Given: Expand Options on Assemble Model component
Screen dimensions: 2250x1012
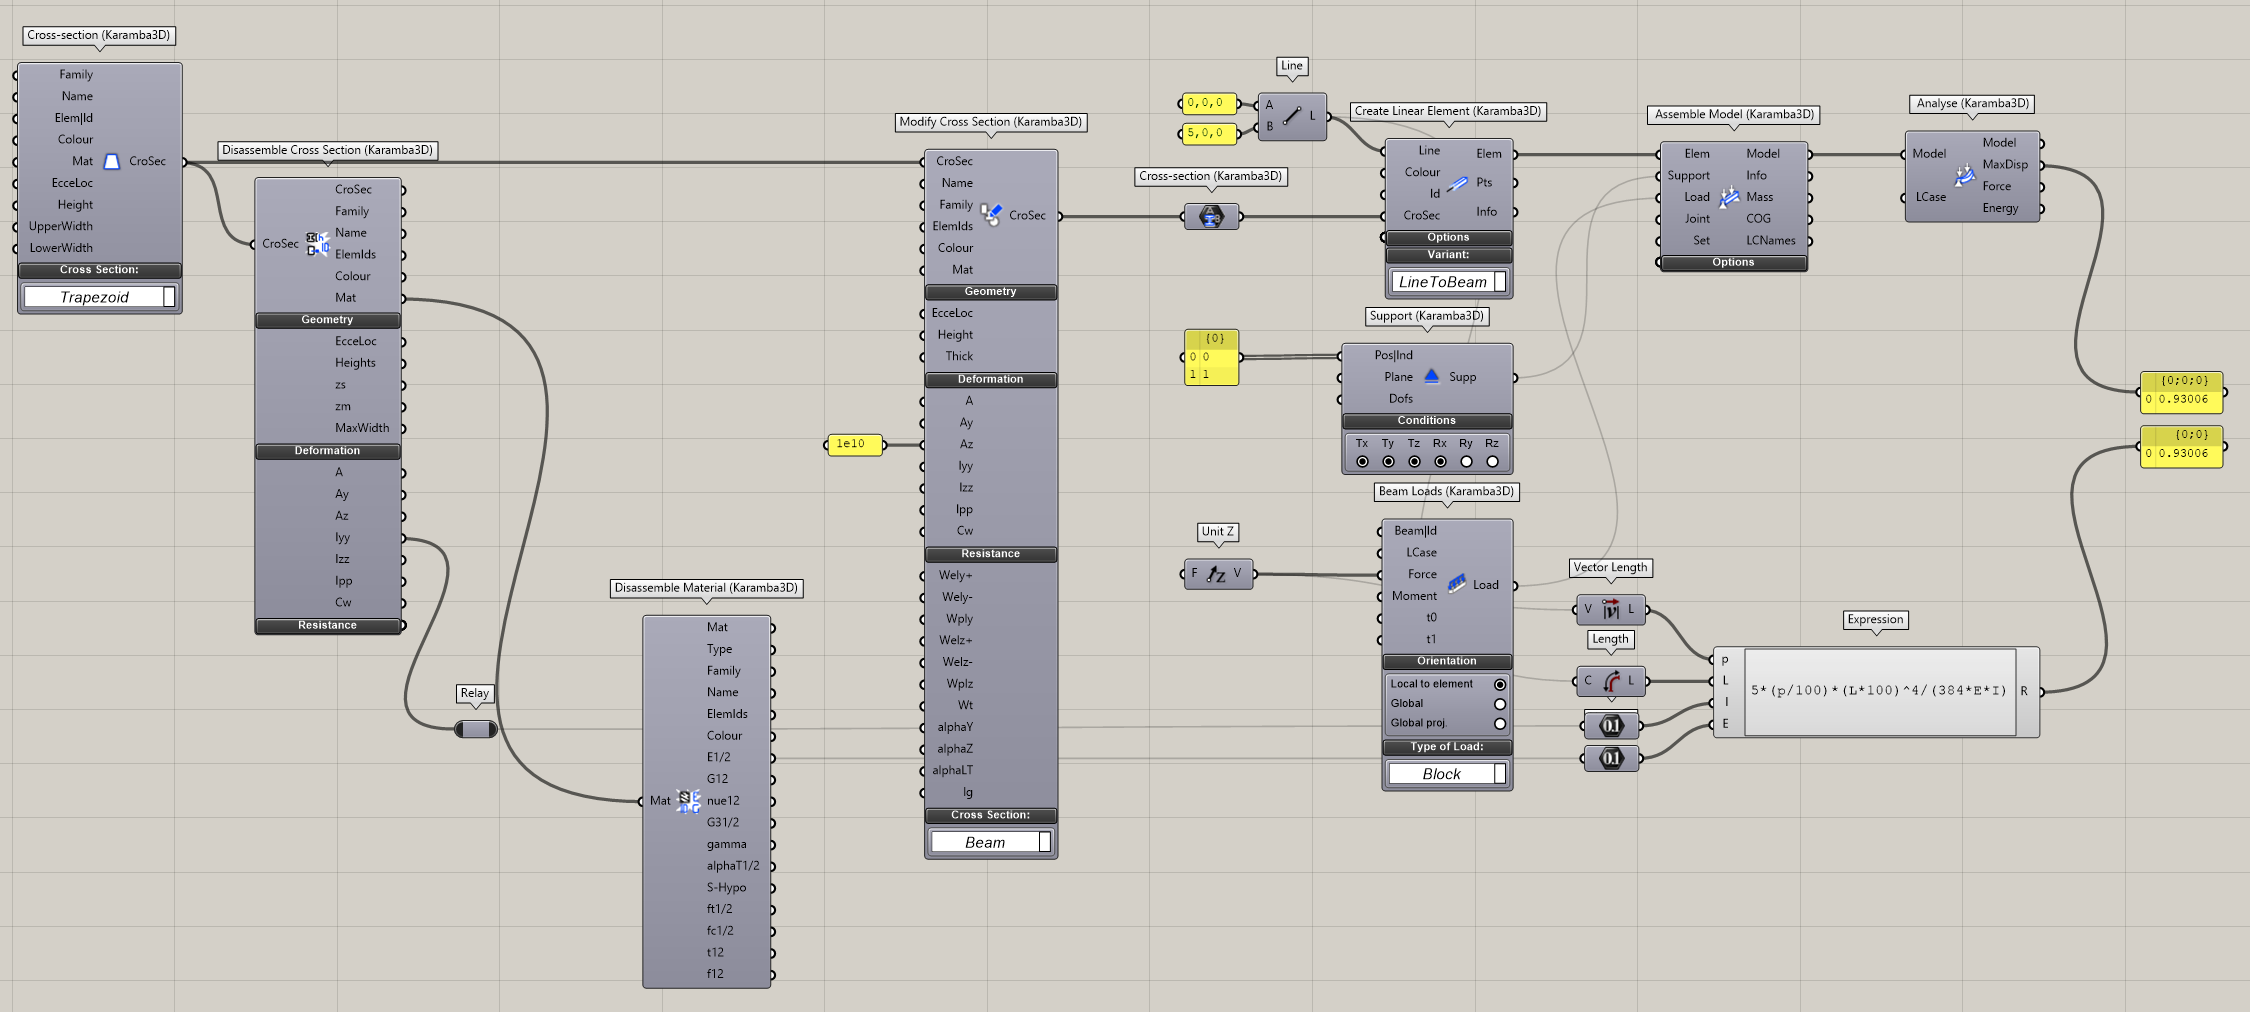Looking at the screenshot, I should coord(1732,263).
